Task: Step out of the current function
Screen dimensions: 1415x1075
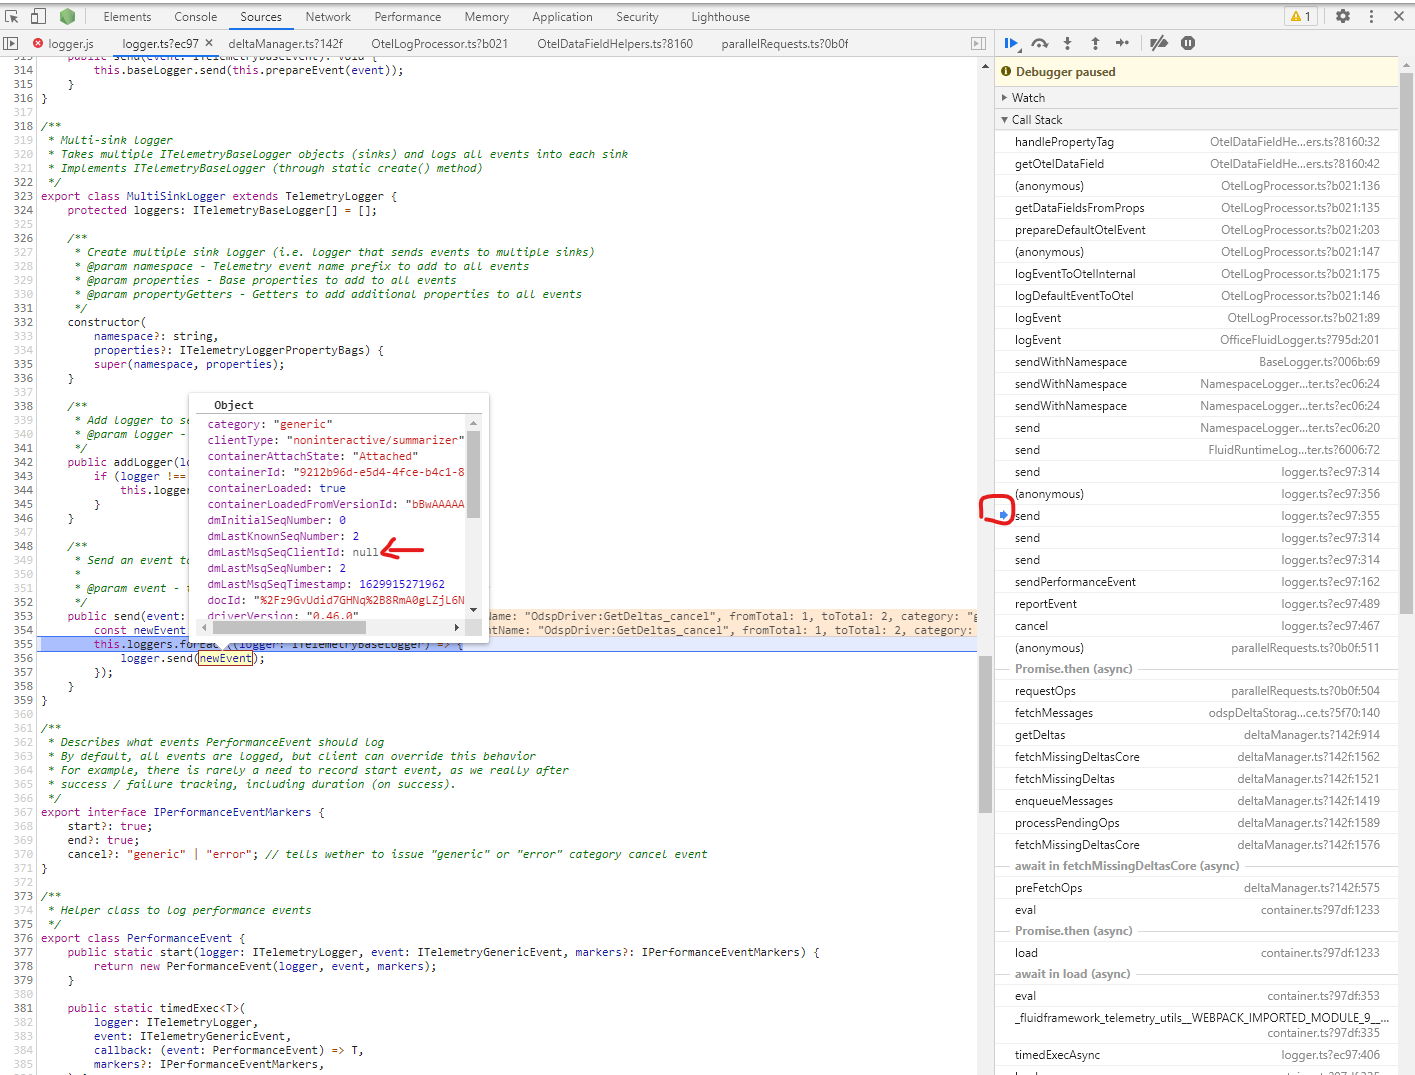Action: click(1095, 43)
